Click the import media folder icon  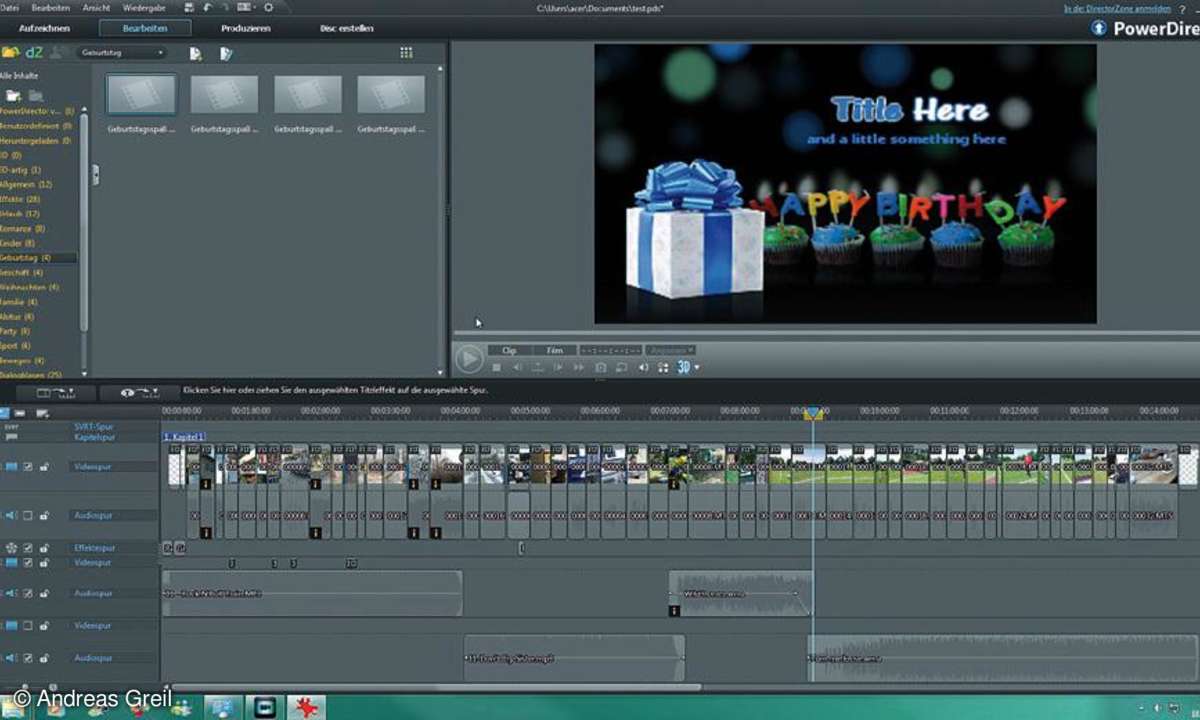point(11,52)
